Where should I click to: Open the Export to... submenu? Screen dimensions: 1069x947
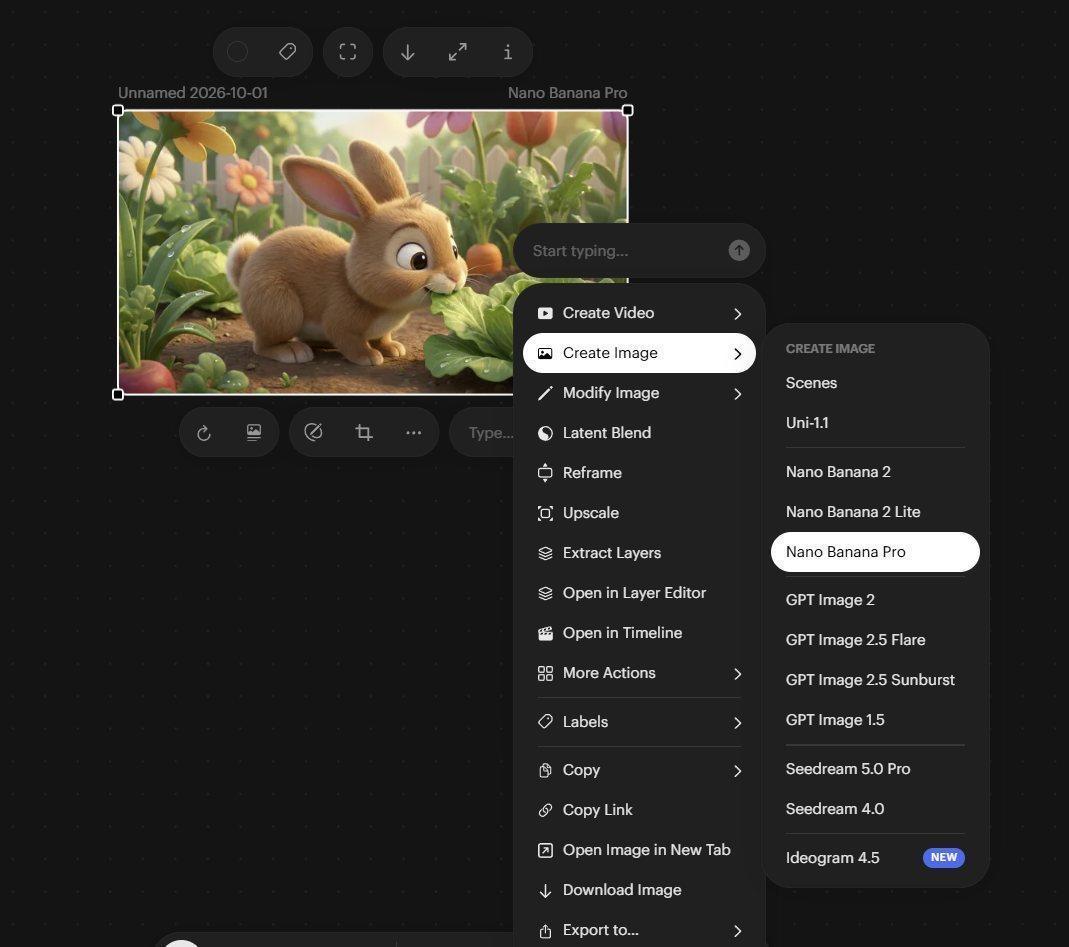[x=639, y=930]
